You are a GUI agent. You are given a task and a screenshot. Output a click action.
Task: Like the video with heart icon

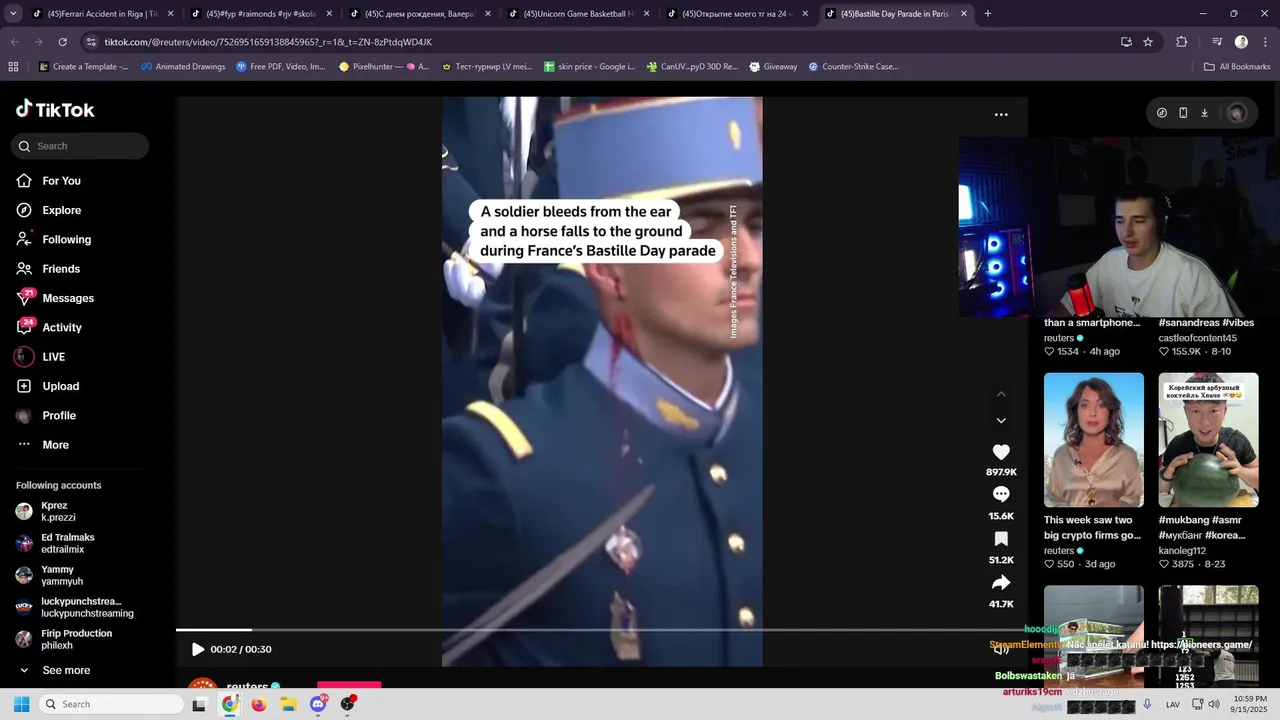[x=1001, y=452]
